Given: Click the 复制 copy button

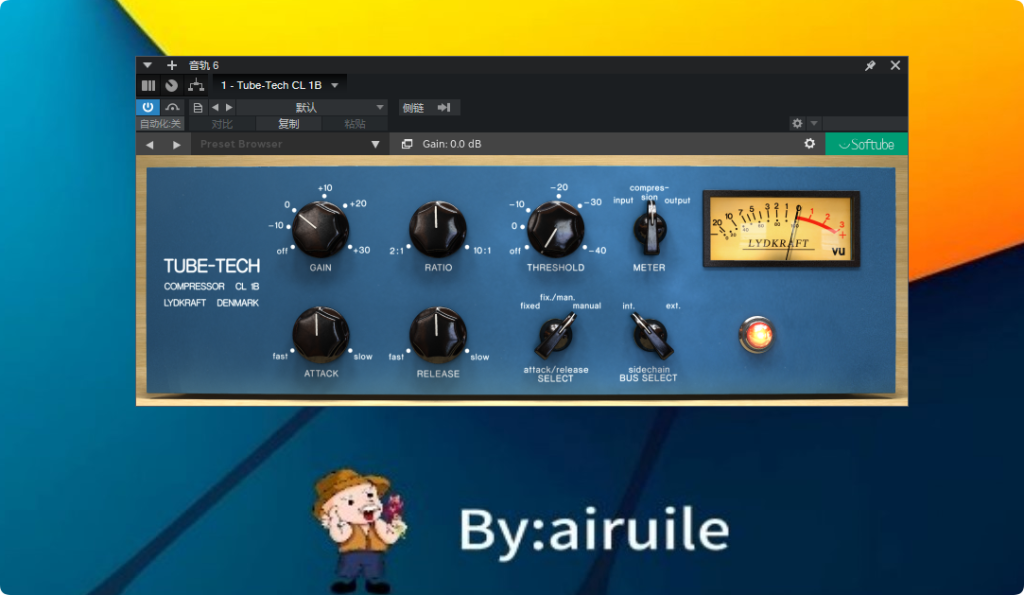Looking at the screenshot, I should click(289, 123).
